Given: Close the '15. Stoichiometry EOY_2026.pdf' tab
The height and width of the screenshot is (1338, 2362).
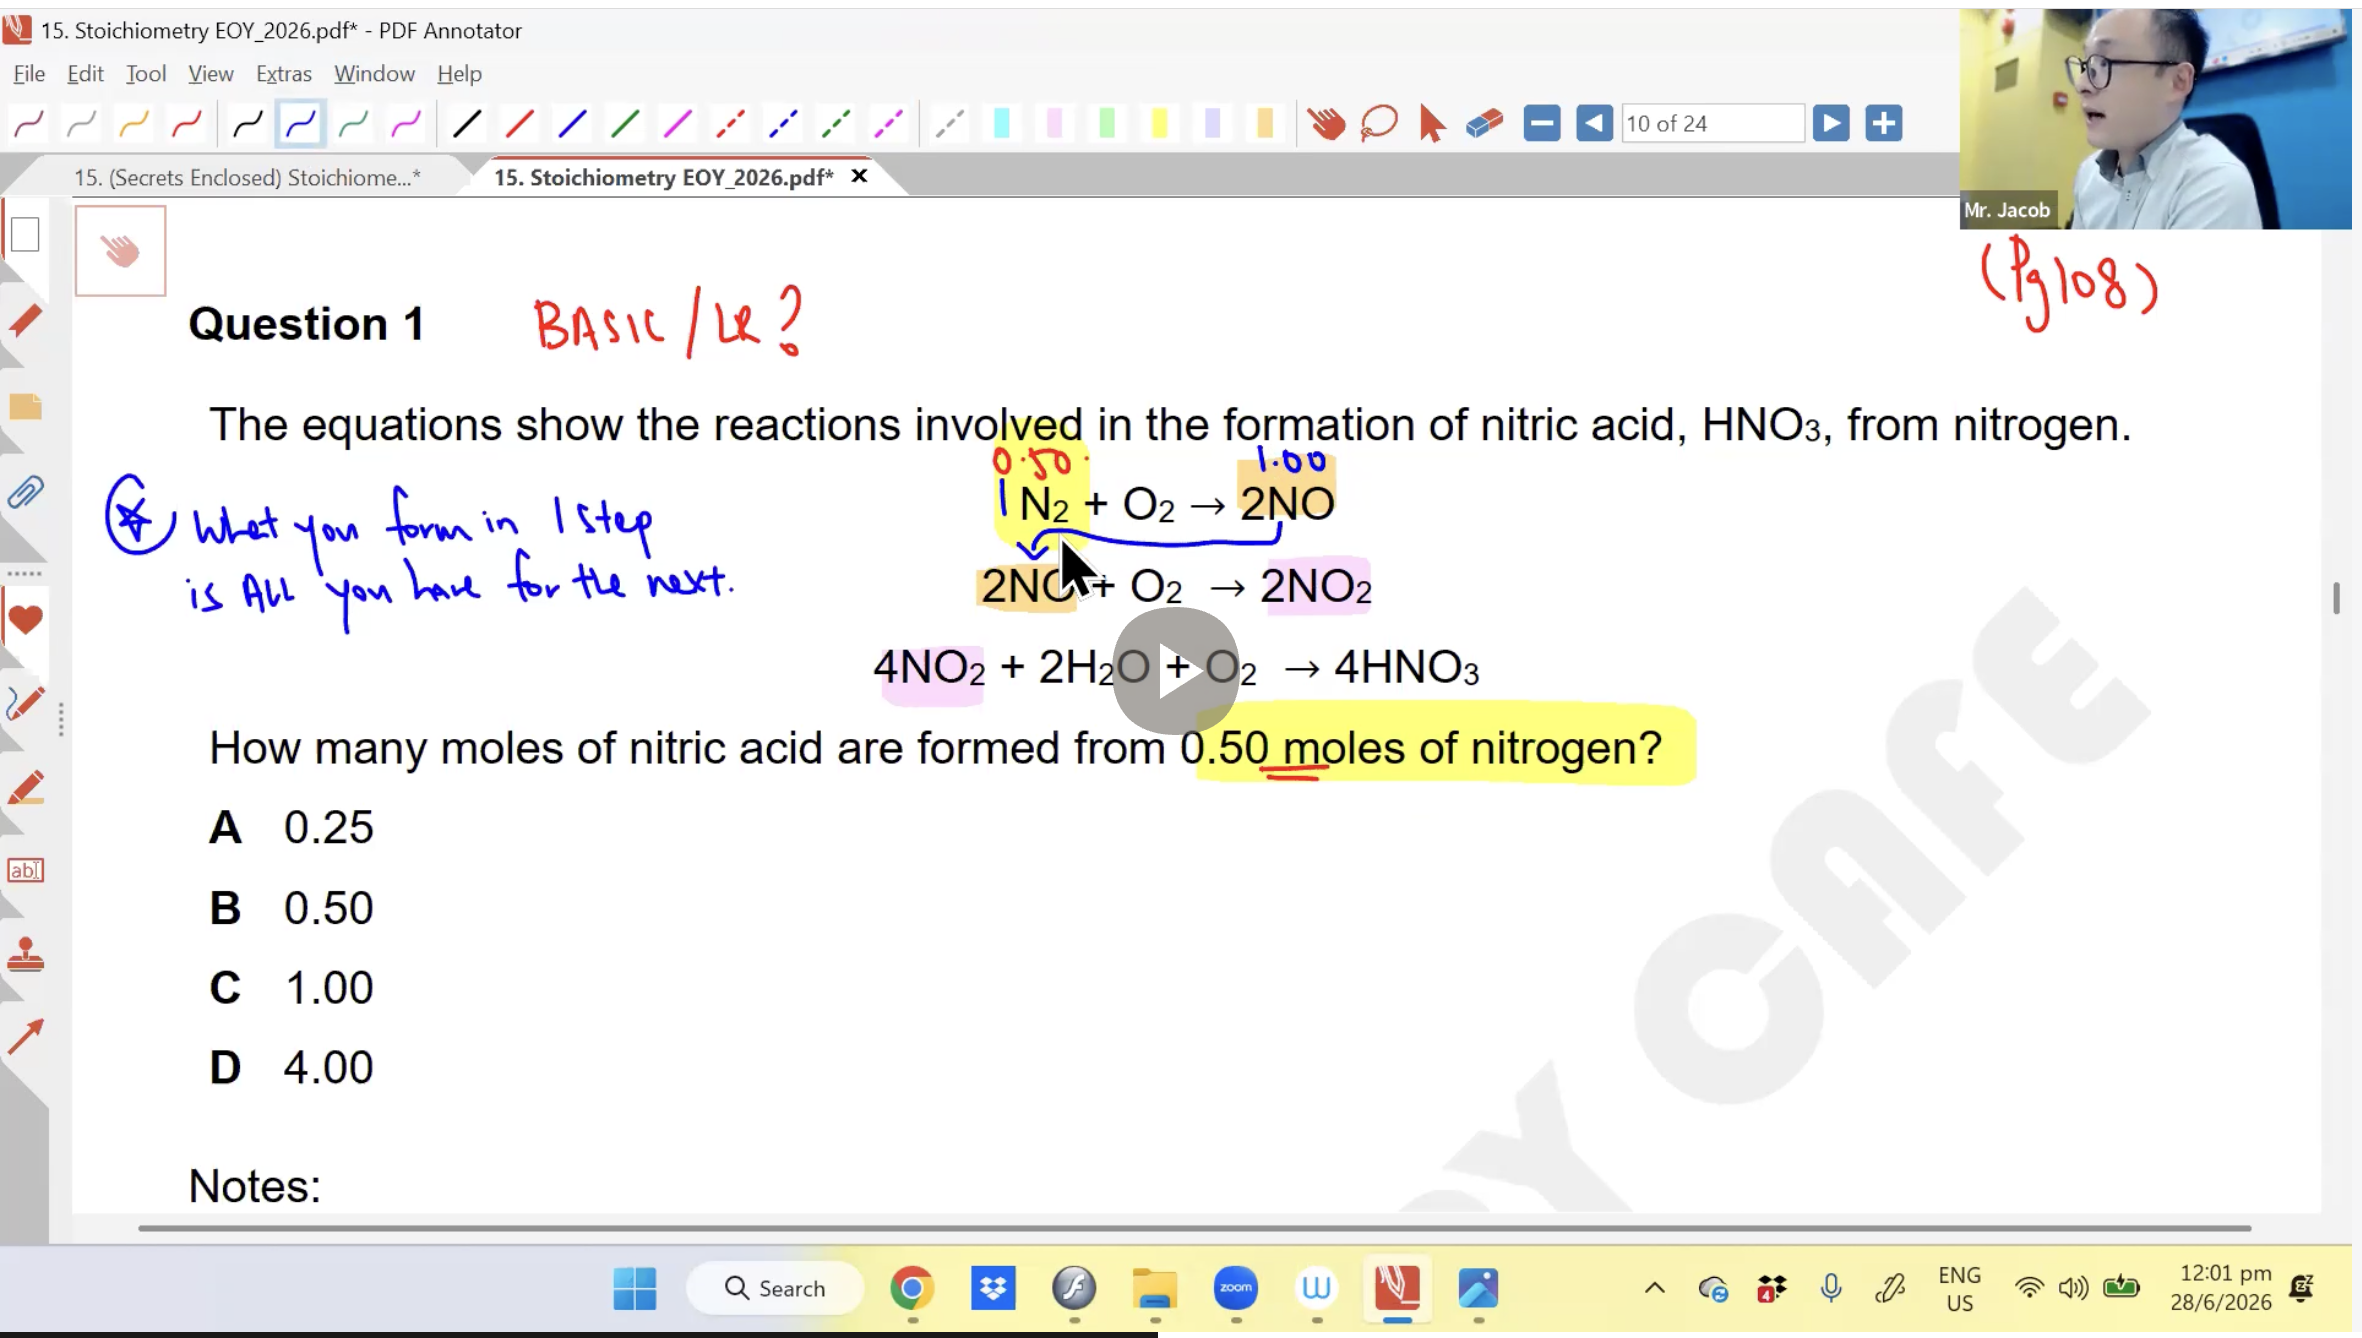Looking at the screenshot, I should tap(859, 177).
